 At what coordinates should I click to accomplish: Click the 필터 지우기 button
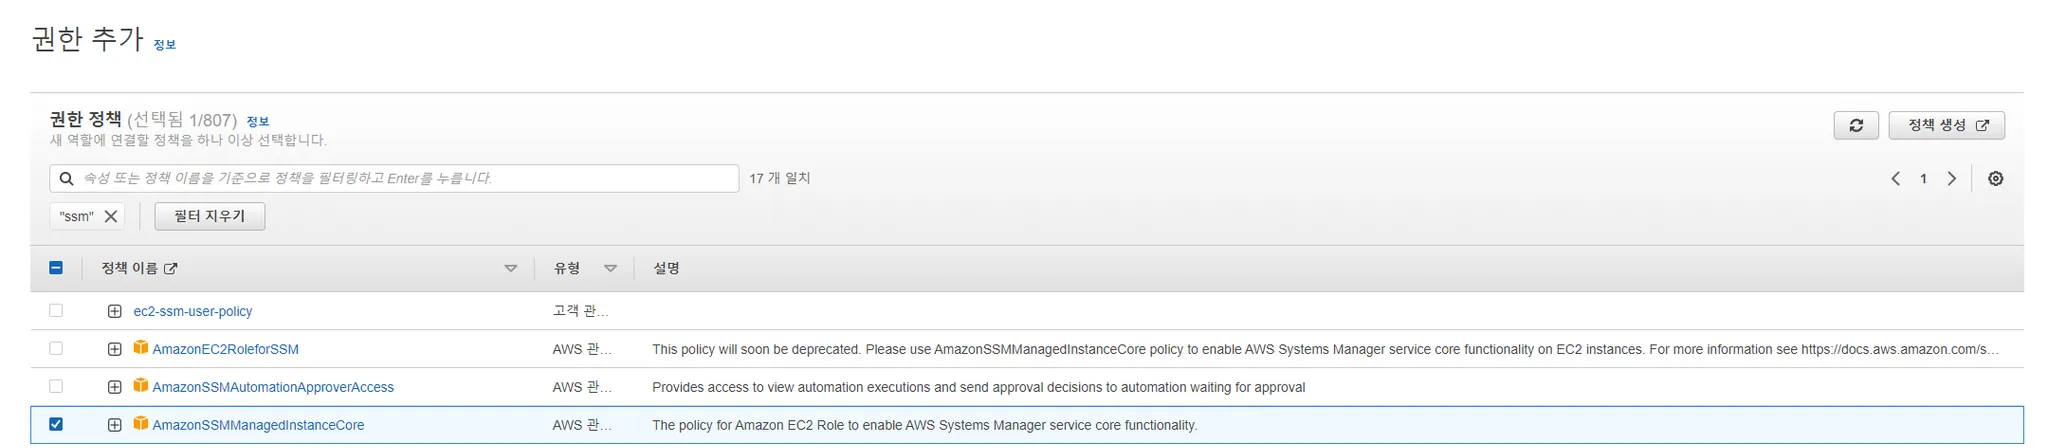(x=209, y=216)
